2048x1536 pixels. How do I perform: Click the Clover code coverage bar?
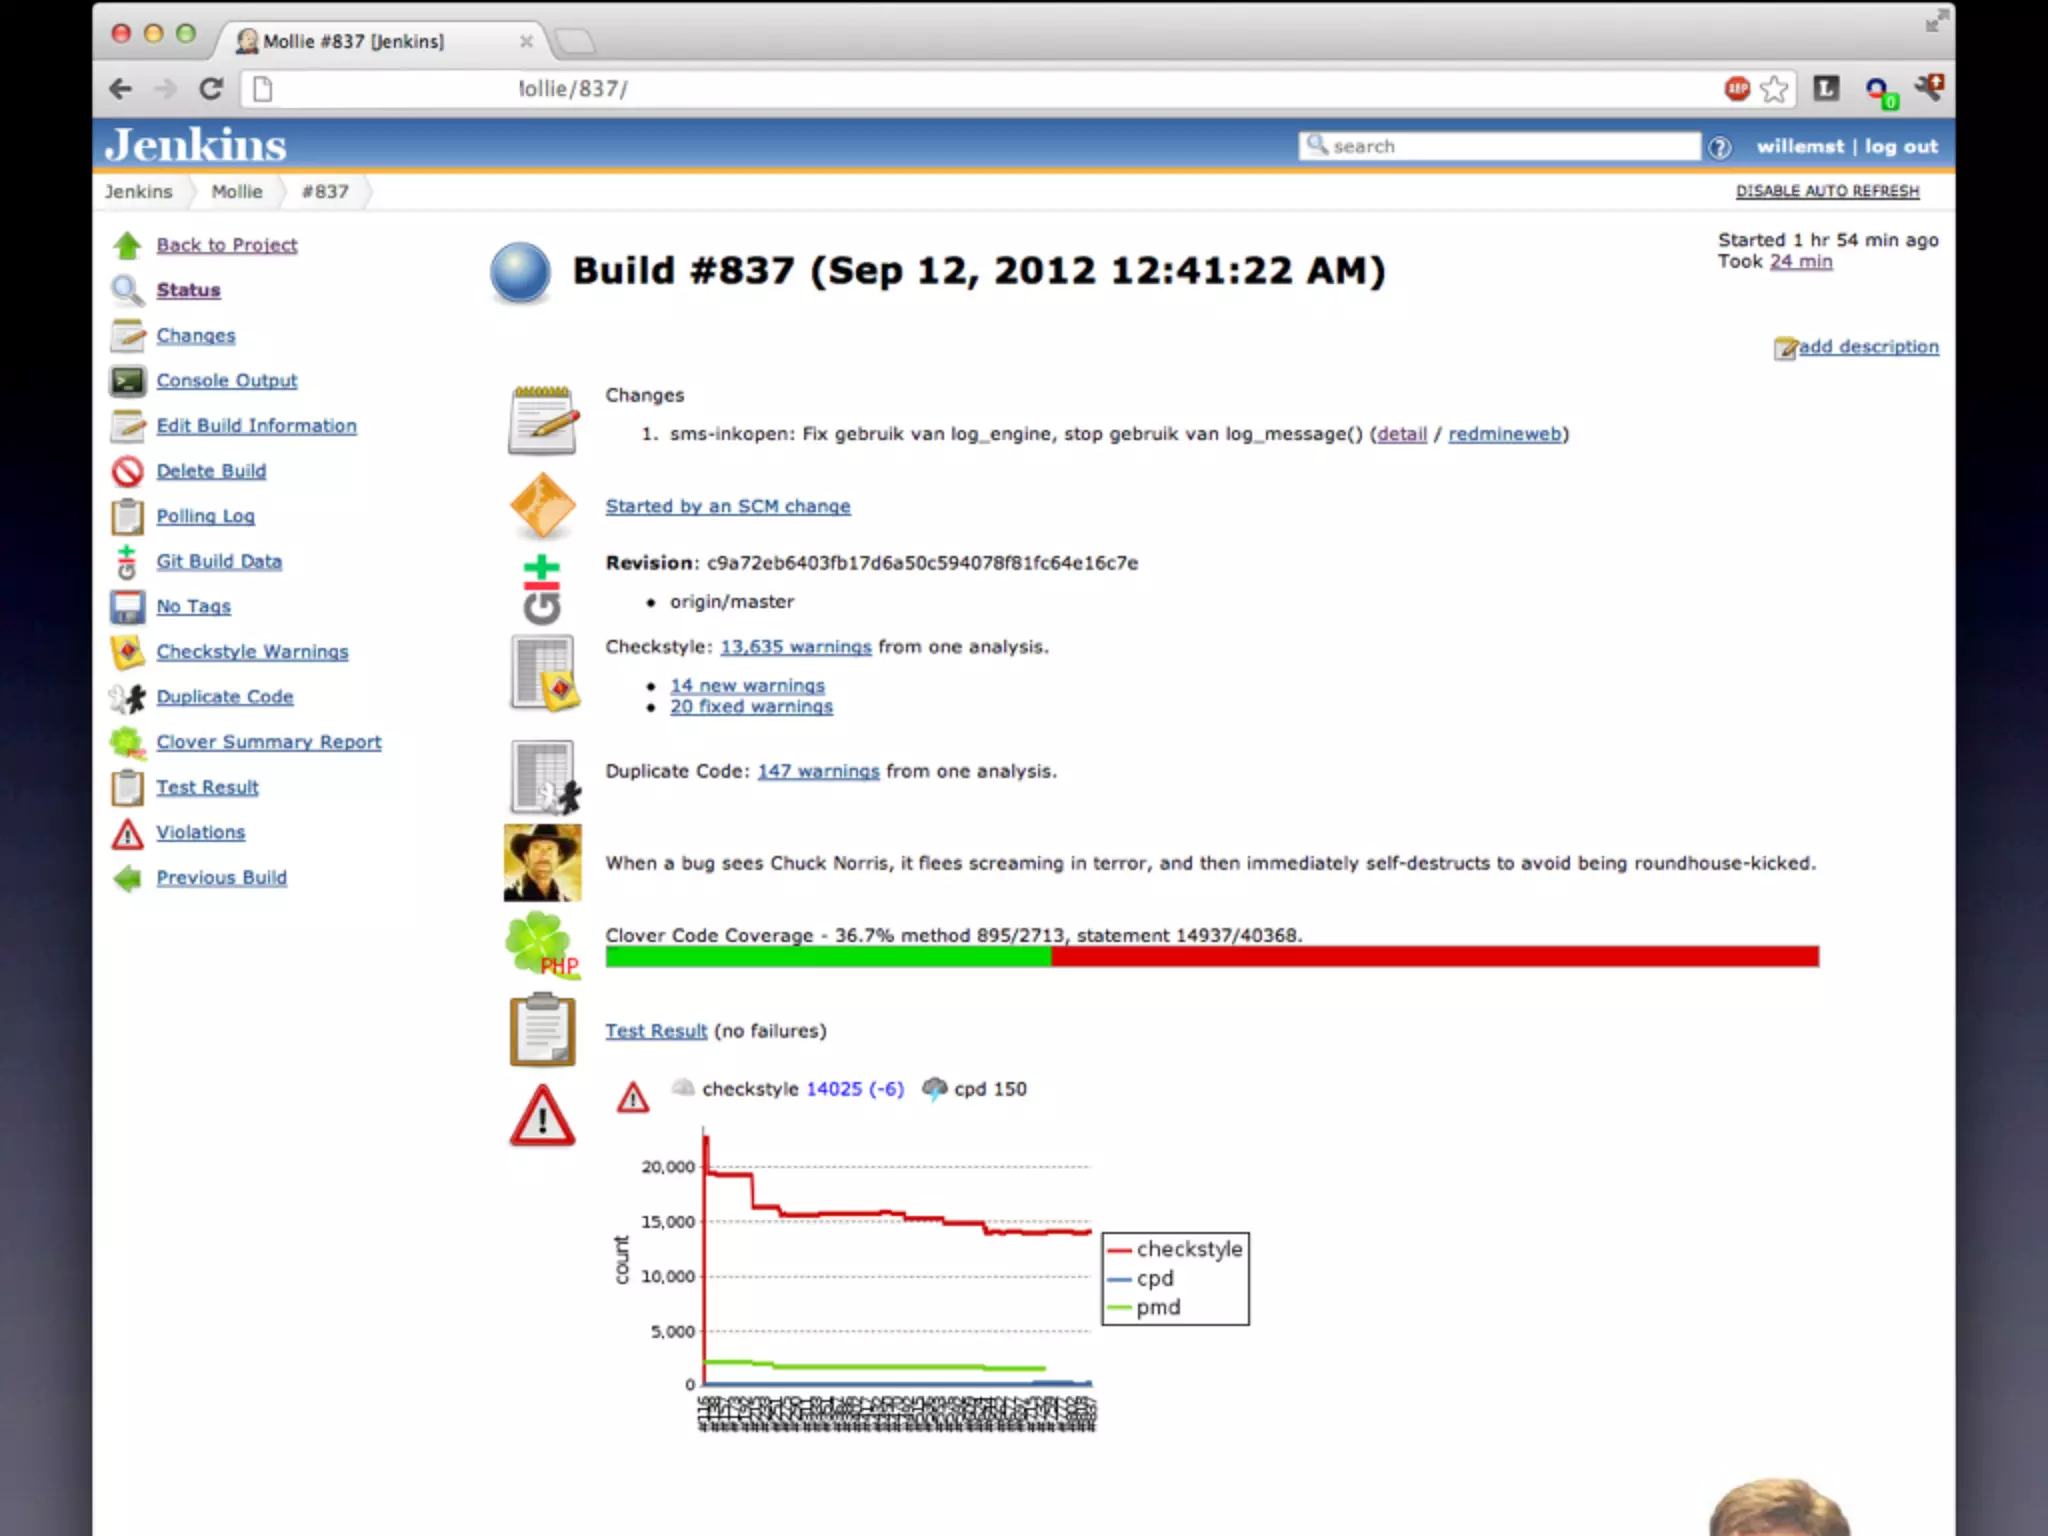click(1211, 957)
